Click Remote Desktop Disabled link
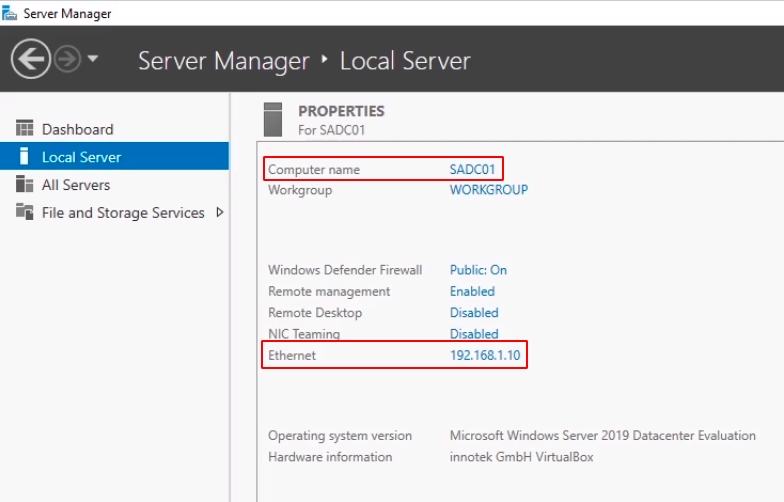 [474, 313]
